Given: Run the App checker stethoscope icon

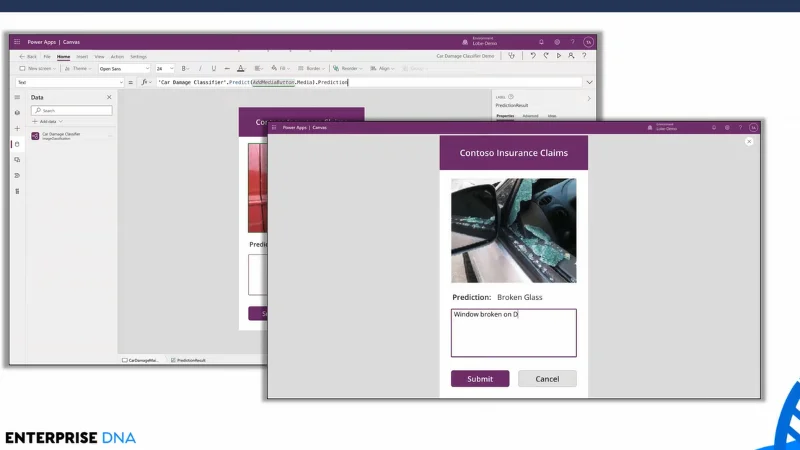Looking at the screenshot, I should tap(511, 56).
